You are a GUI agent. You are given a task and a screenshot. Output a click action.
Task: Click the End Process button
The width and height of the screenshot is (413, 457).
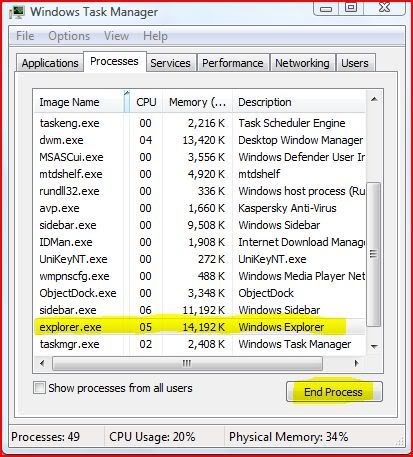click(x=334, y=392)
